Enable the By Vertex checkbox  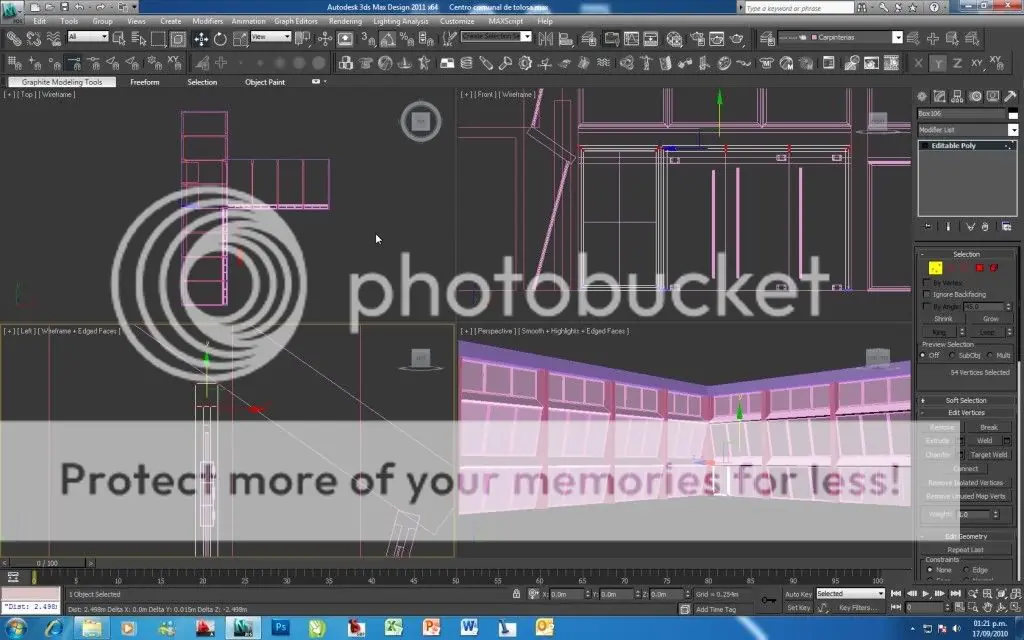[x=926, y=283]
